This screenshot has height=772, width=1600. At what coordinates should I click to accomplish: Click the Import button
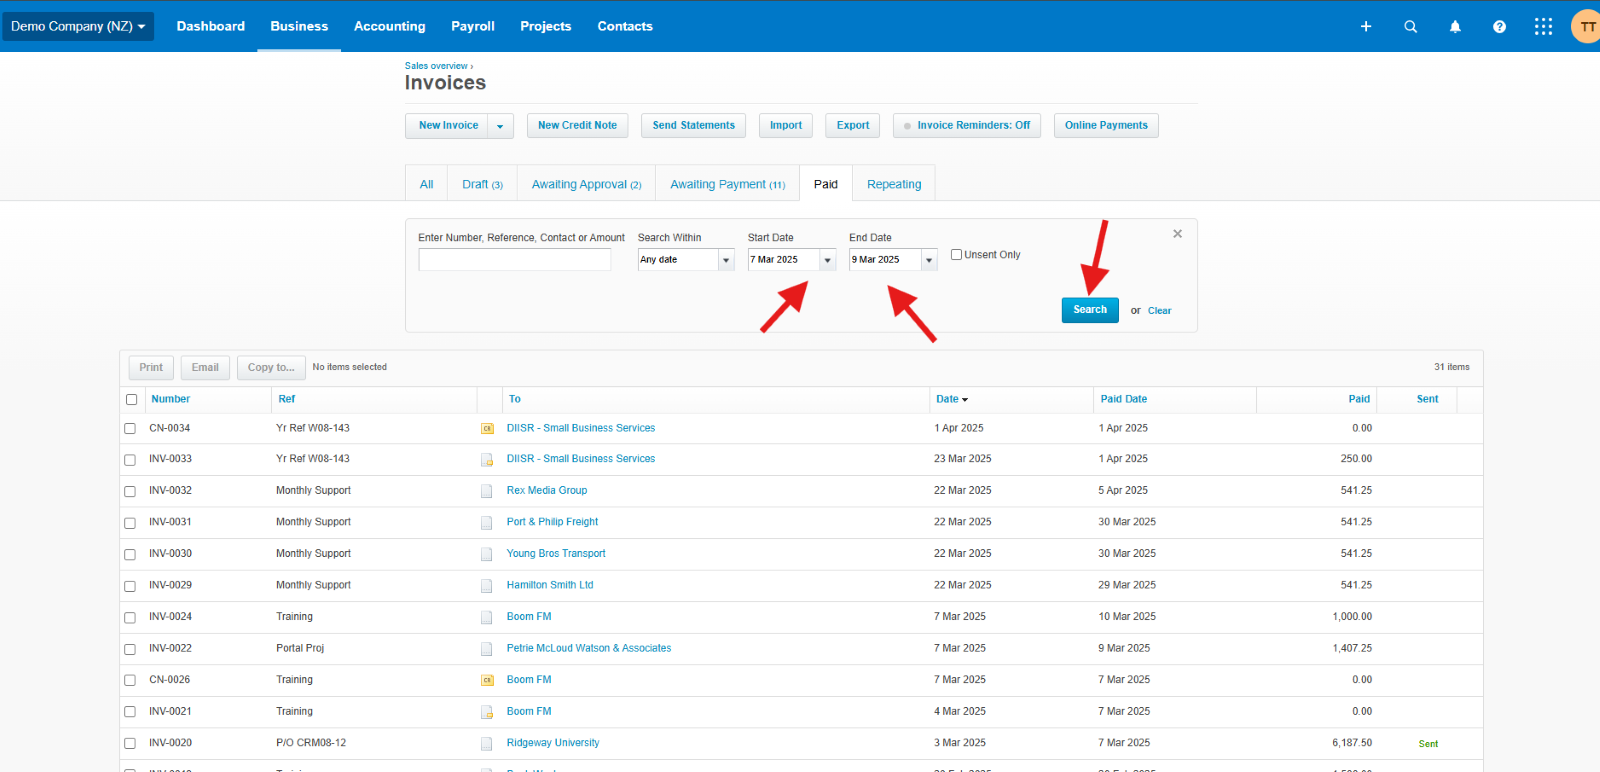[786, 126]
